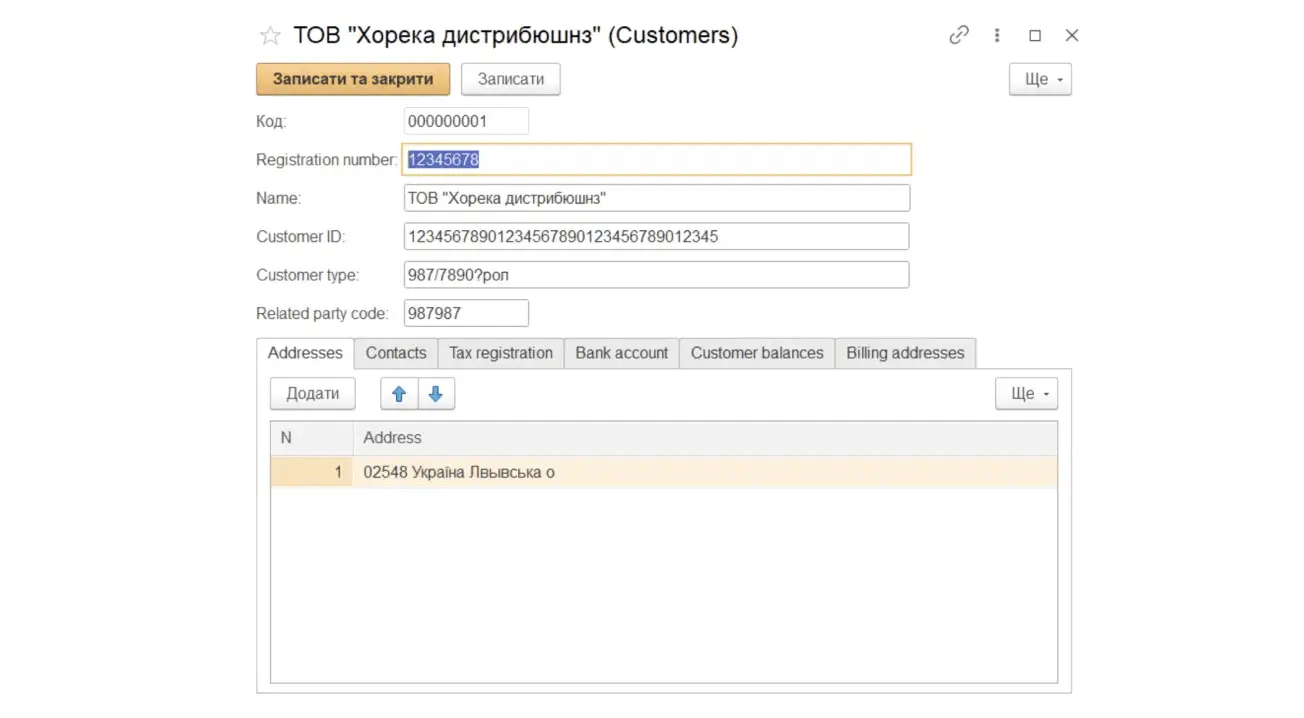Move address row up with arrow
1304x718 pixels.
click(x=399, y=394)
